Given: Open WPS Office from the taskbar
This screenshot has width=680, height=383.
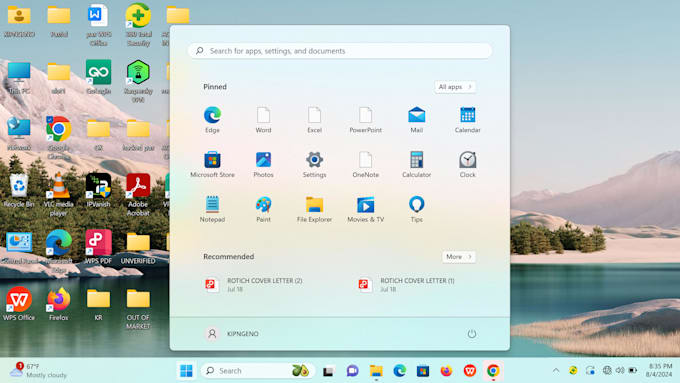Looking at the screenshot, I should tap(470, 371).
